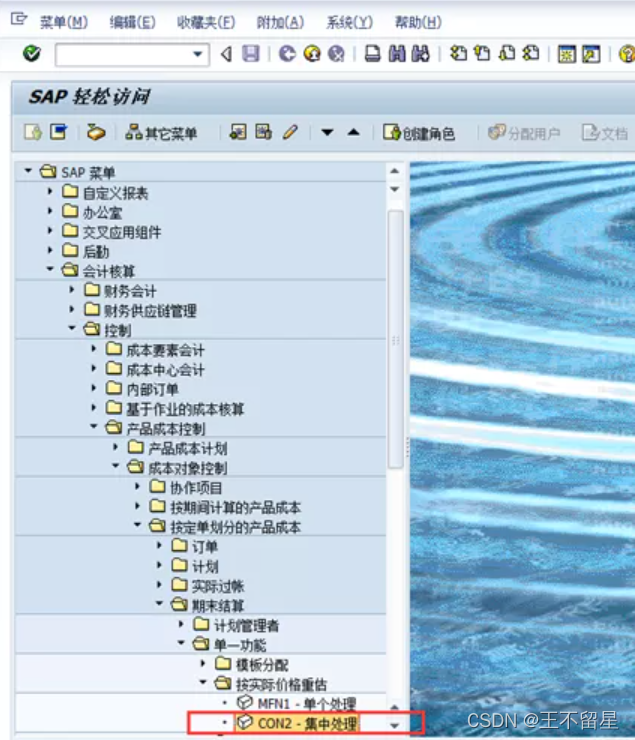Click the Add to Favorites icon
The image size is (635, 740).
[x=238, y=132]
